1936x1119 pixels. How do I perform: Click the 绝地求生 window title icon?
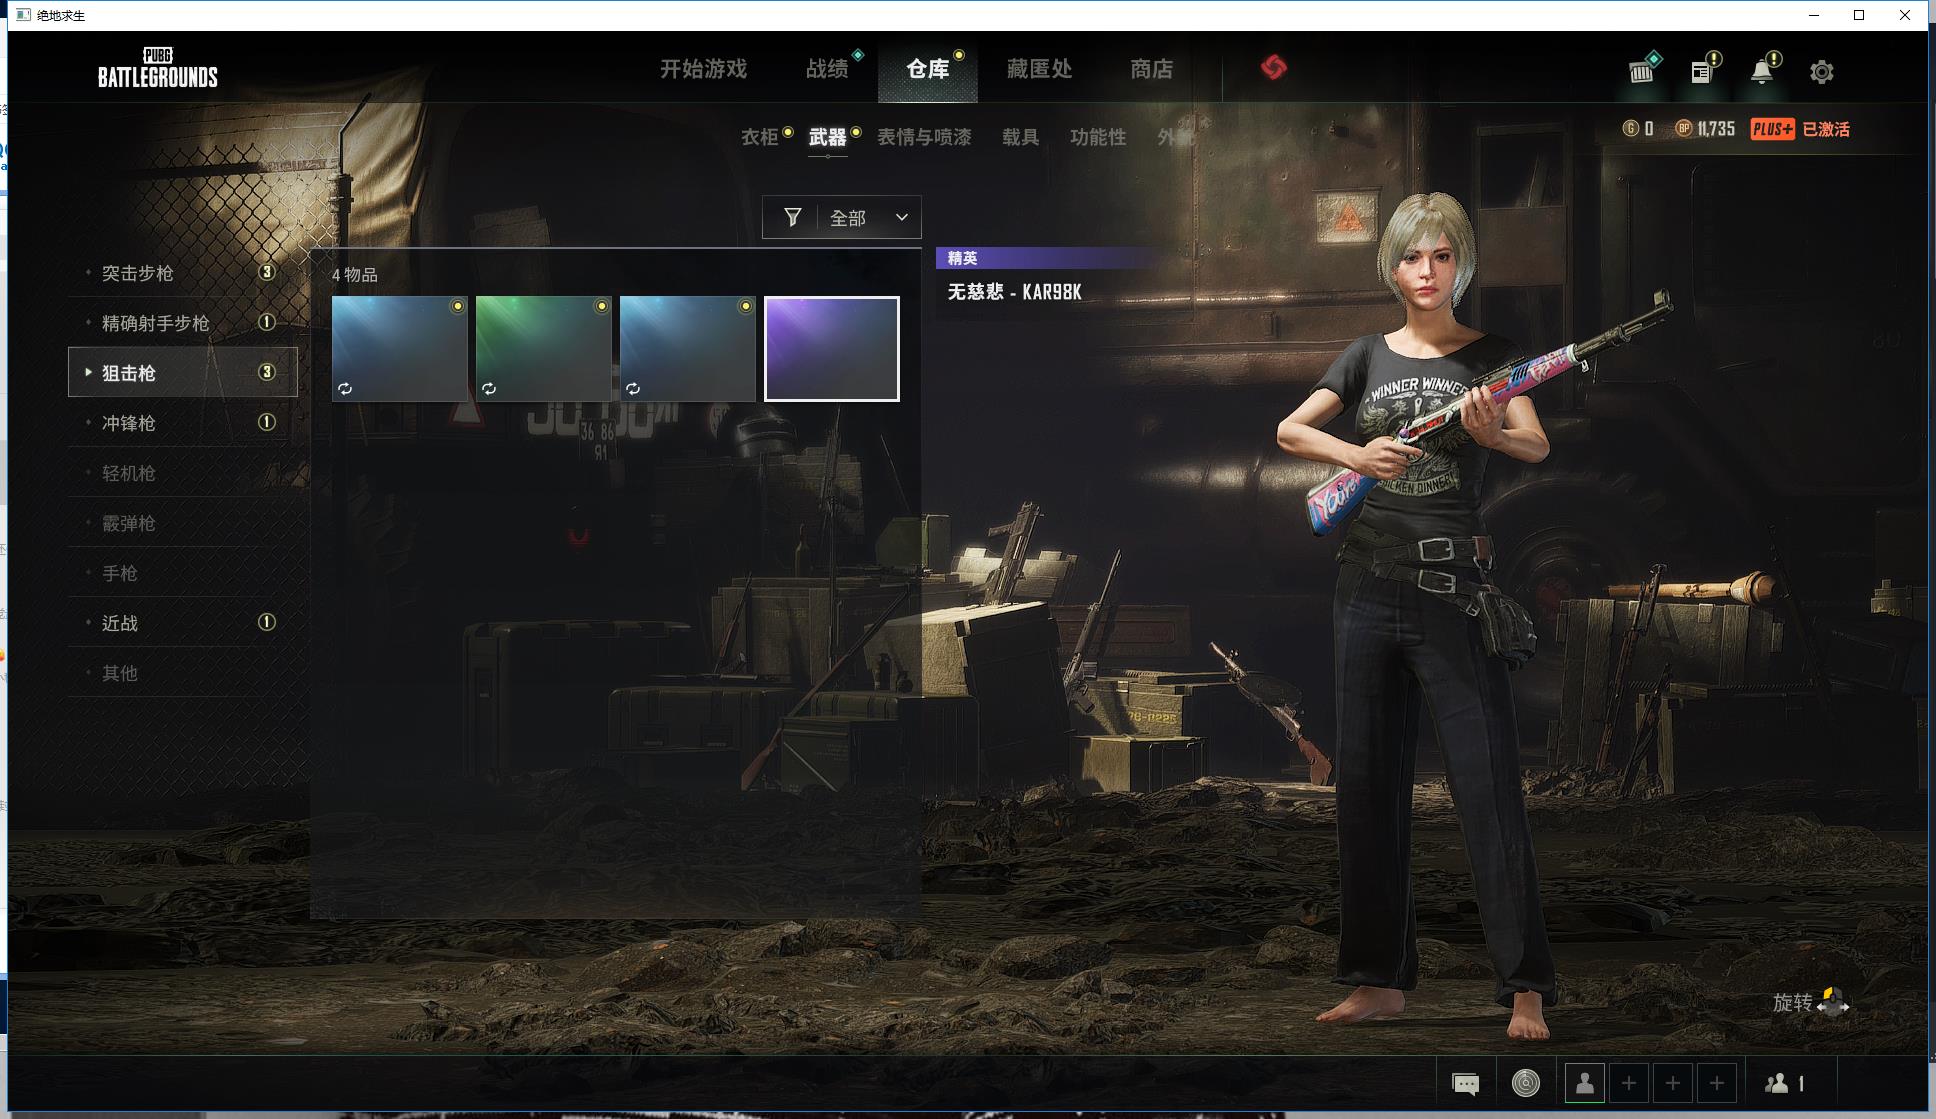(22, 15)
